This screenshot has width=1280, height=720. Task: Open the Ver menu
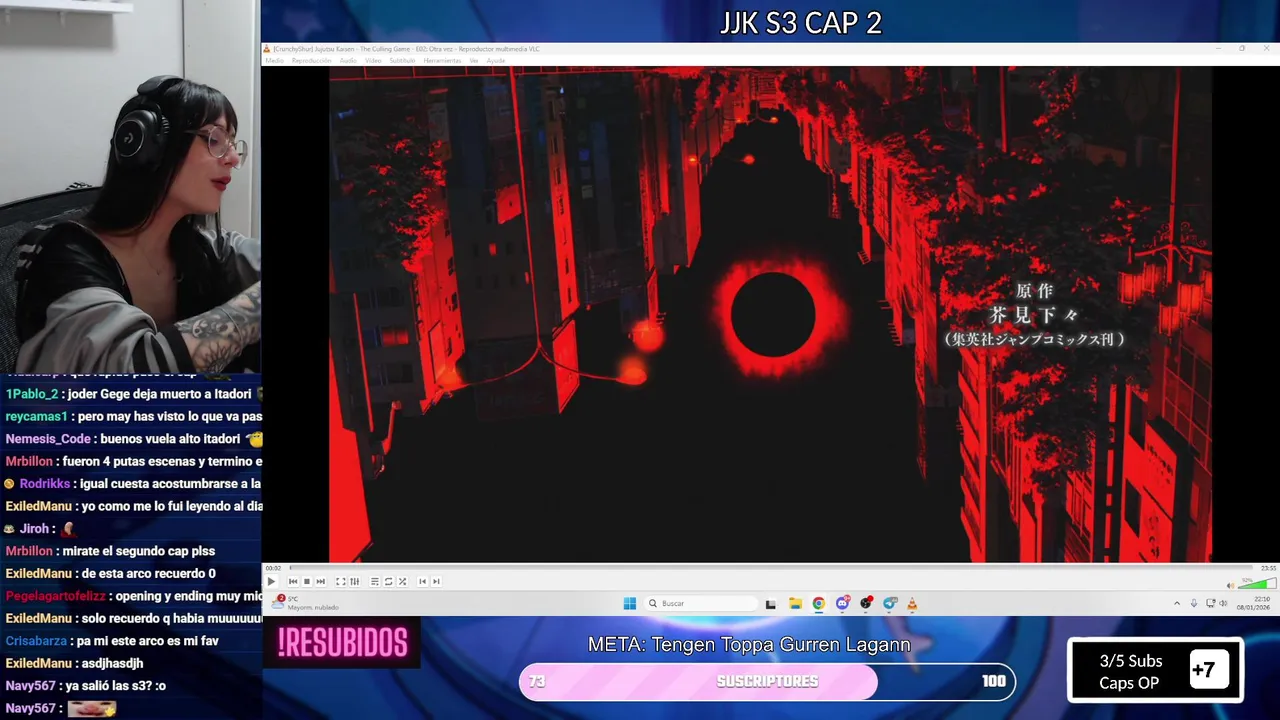[x=474, y=61]
